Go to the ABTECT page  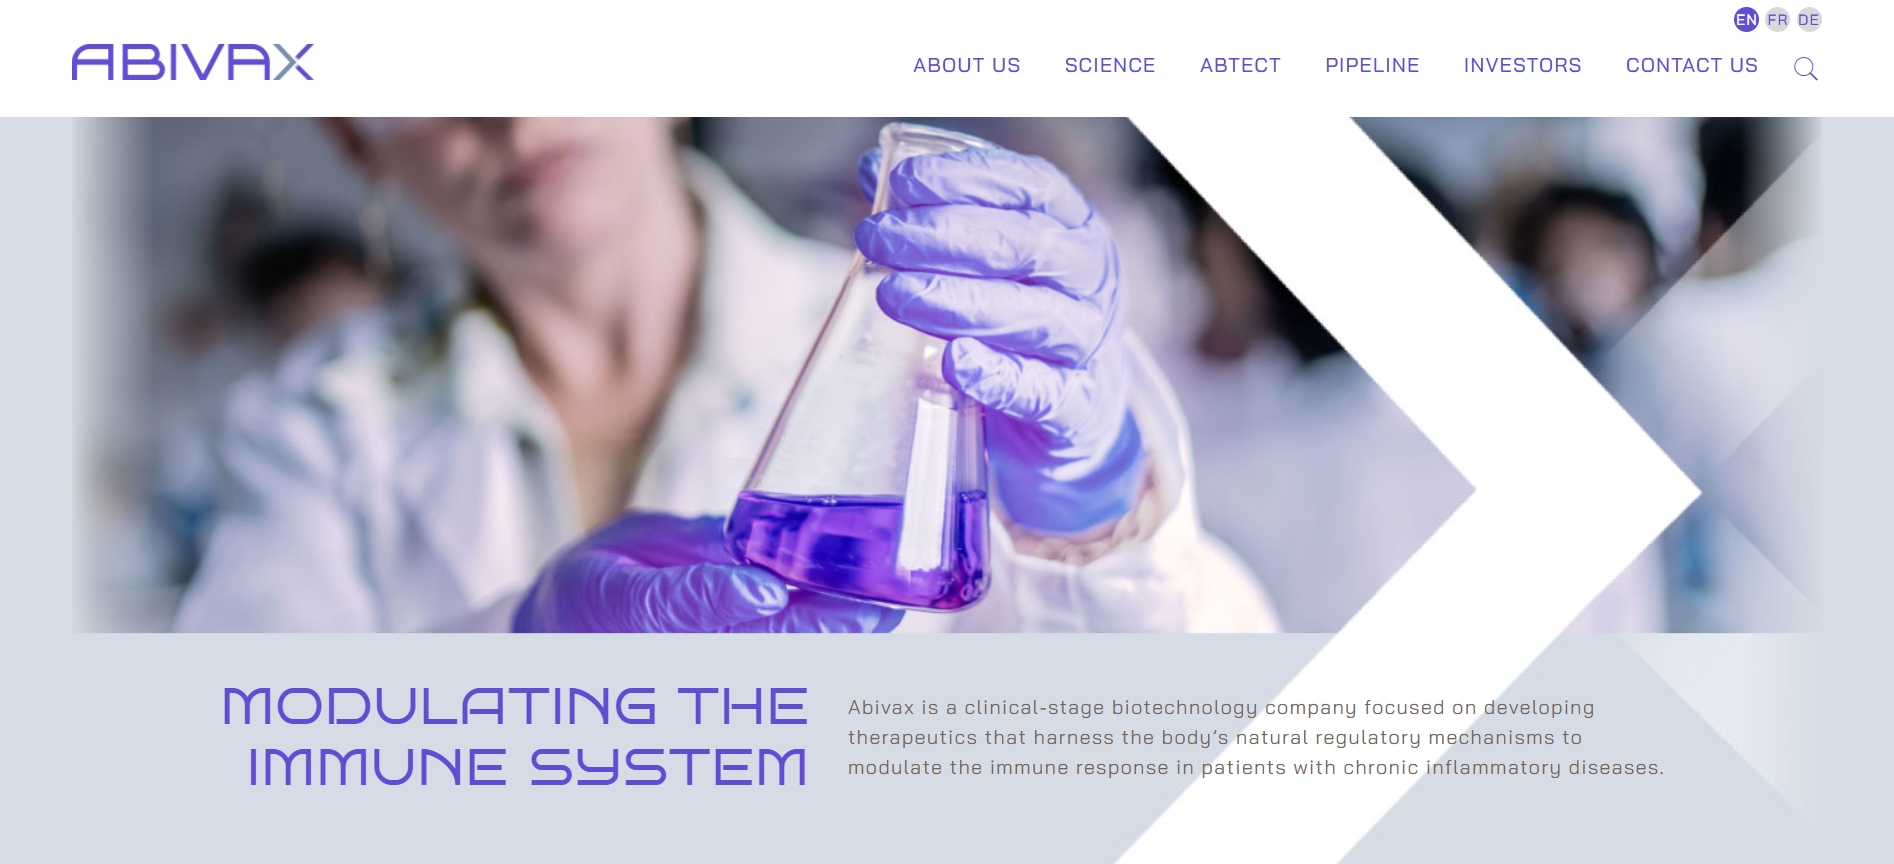coord(1240,66)
